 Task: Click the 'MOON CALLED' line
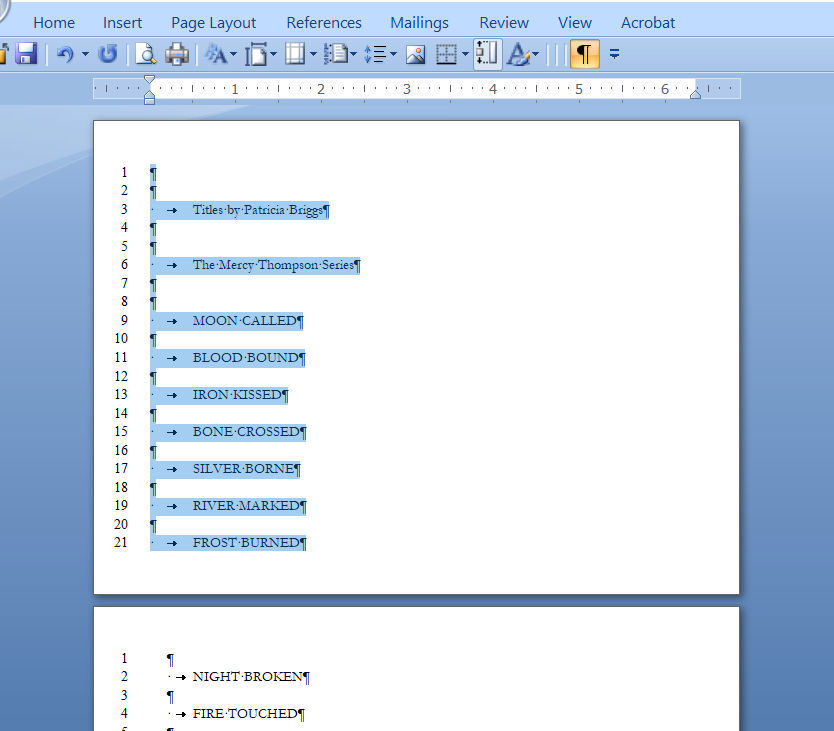[x=245, y=321]
